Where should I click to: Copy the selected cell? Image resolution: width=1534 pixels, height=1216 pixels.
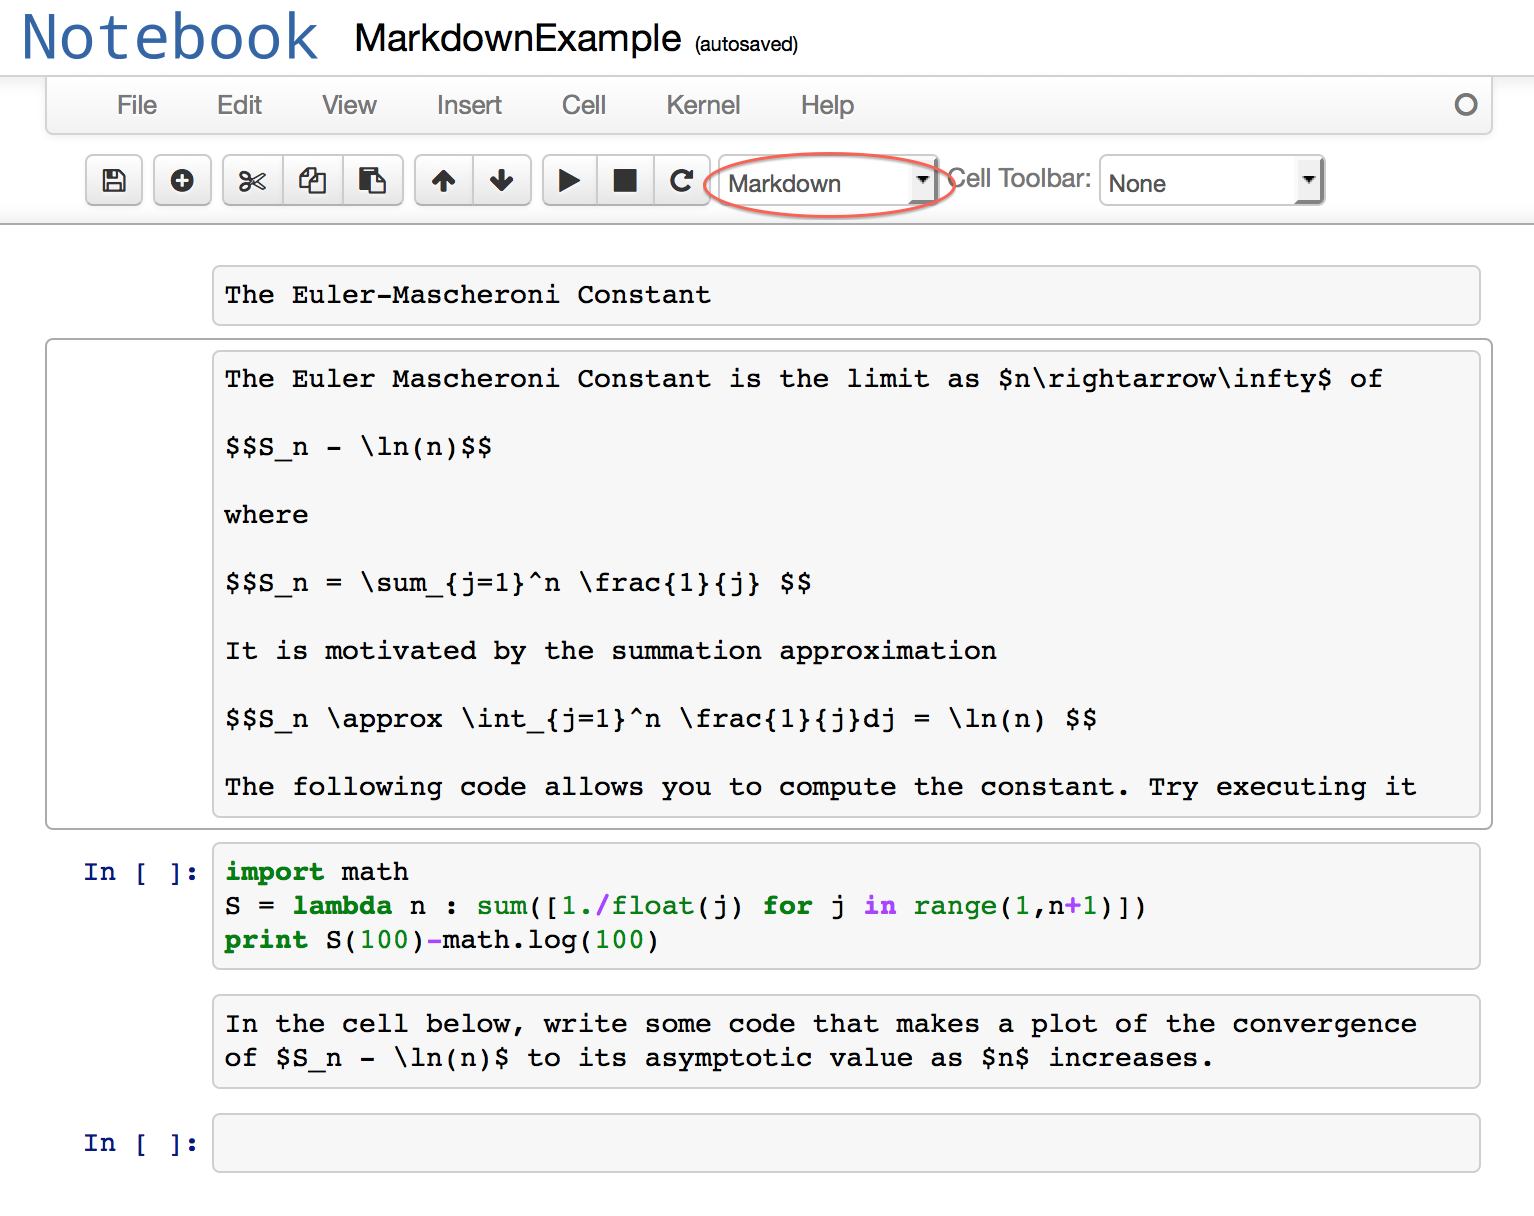point(313,181)
